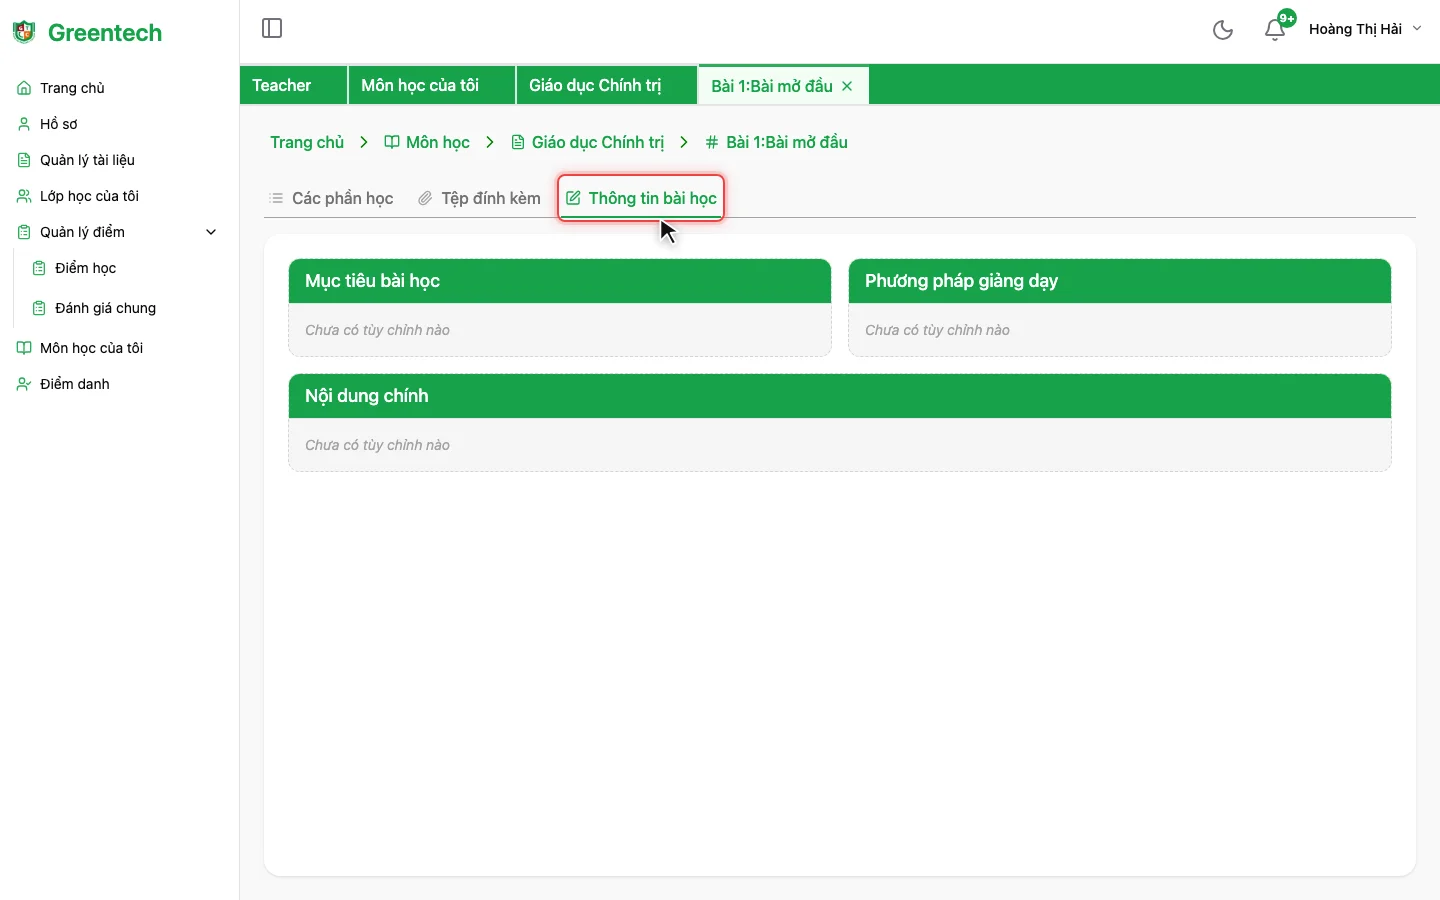Click the Nội dung chính header
The height and width of the screenshot is (900, 1440).
840,396
